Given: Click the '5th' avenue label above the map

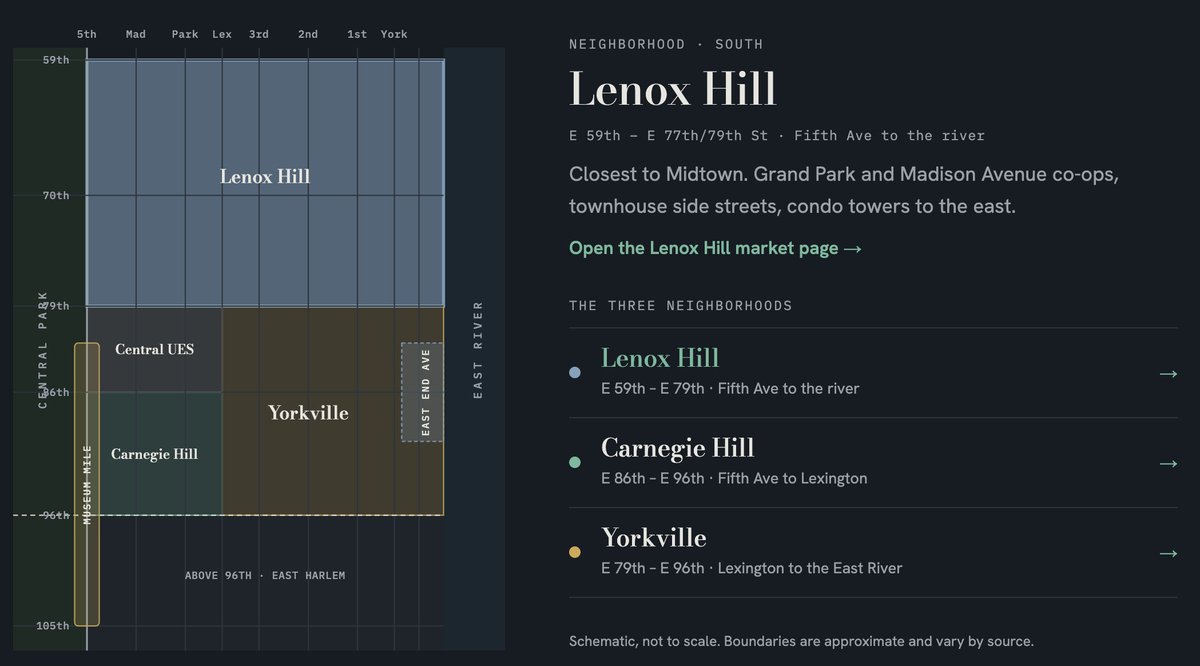Looking at the screenshot, I should 87,34.
